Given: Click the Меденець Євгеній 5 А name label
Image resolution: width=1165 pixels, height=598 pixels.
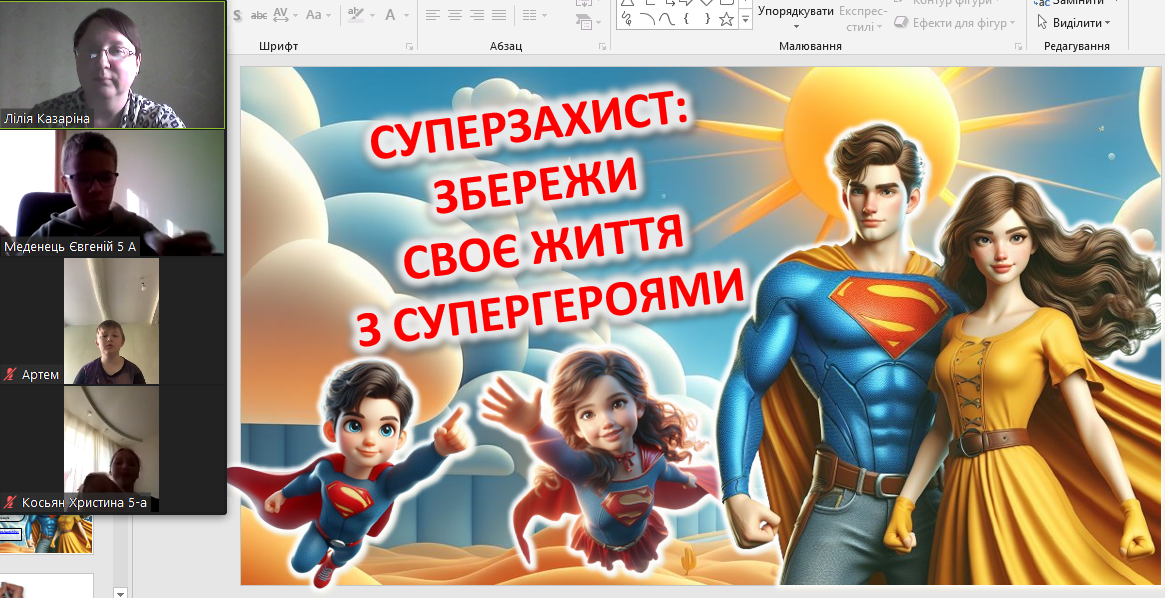Looking at the screenshot, I should click(71, 247).
